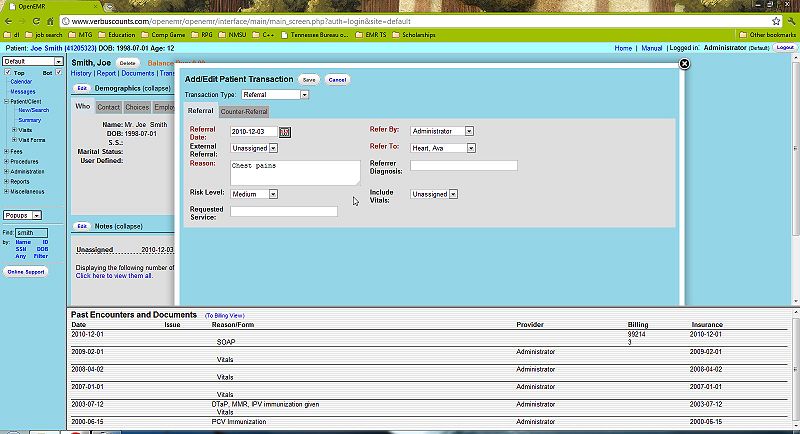Click the Requested Service input field

pos(284,212)
